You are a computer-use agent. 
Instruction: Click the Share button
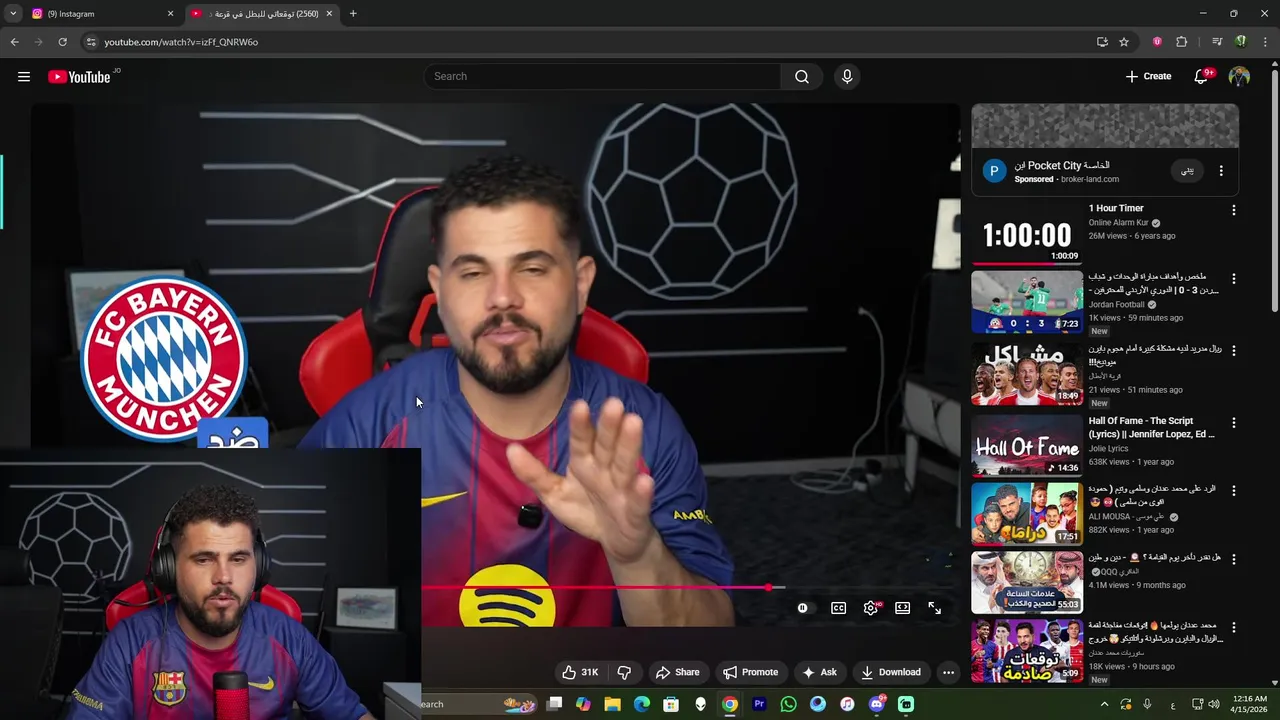click(677, 672)
